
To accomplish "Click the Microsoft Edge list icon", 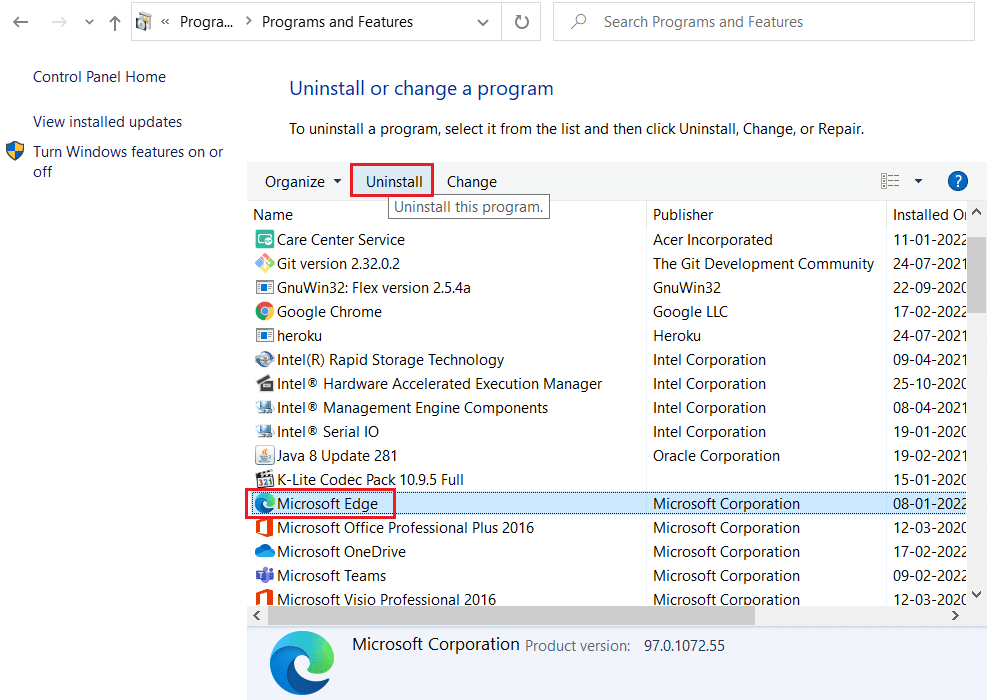I will (x=264, y=503).
